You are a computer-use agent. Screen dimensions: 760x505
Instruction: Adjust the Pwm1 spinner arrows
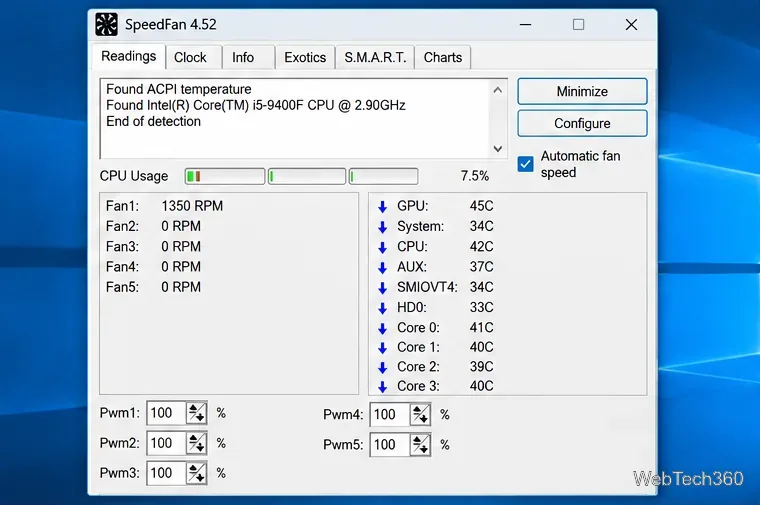pos(197,413)
